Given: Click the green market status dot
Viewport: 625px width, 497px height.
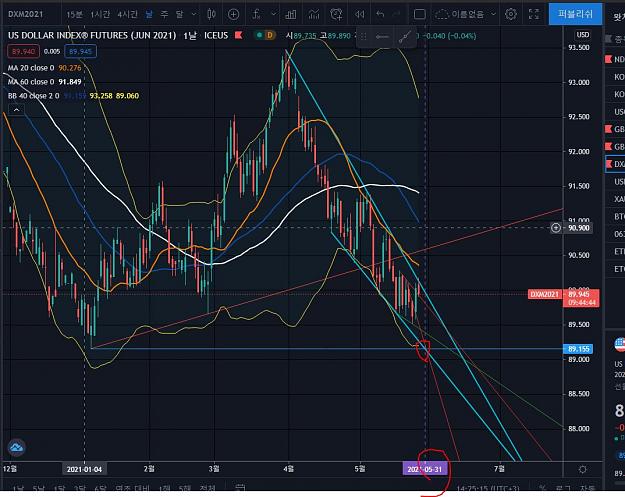Looking at the screenshot, I should point(259,35).
